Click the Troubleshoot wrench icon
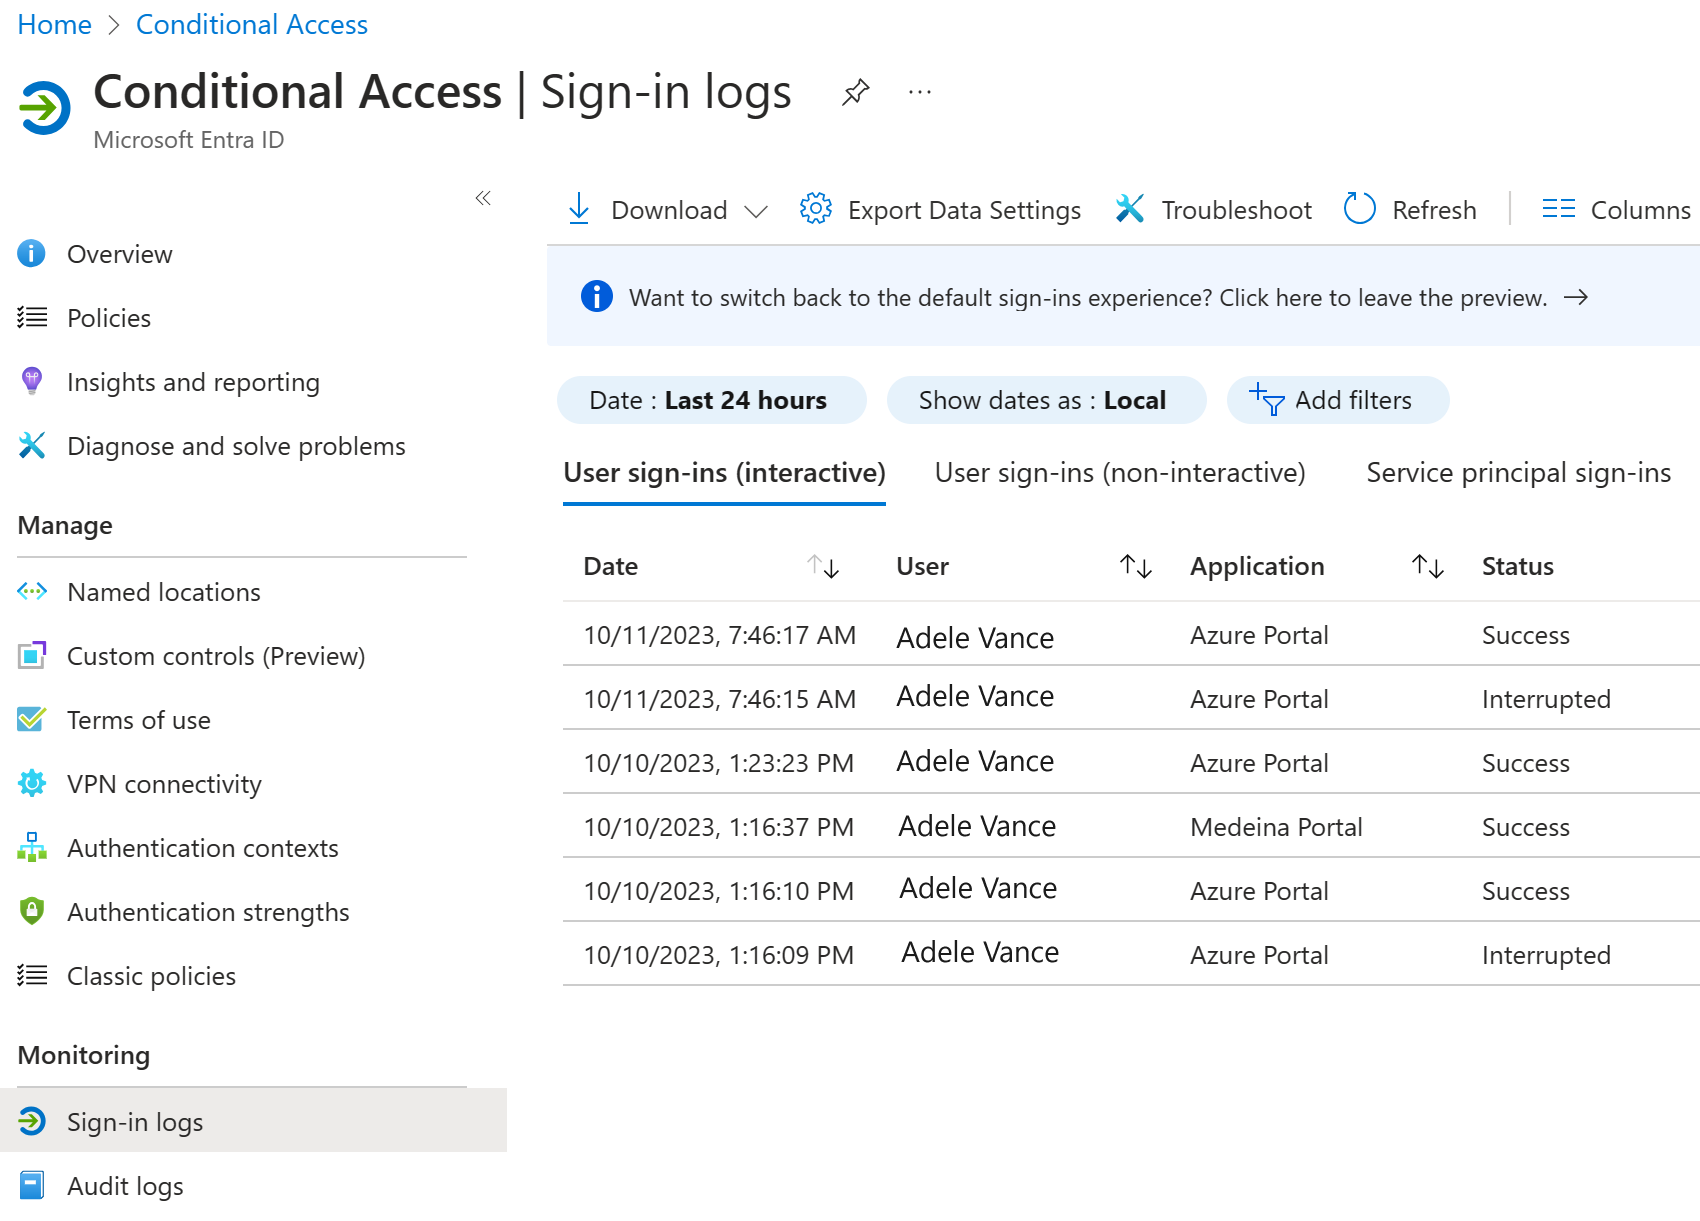 [x=1130, y=209]
